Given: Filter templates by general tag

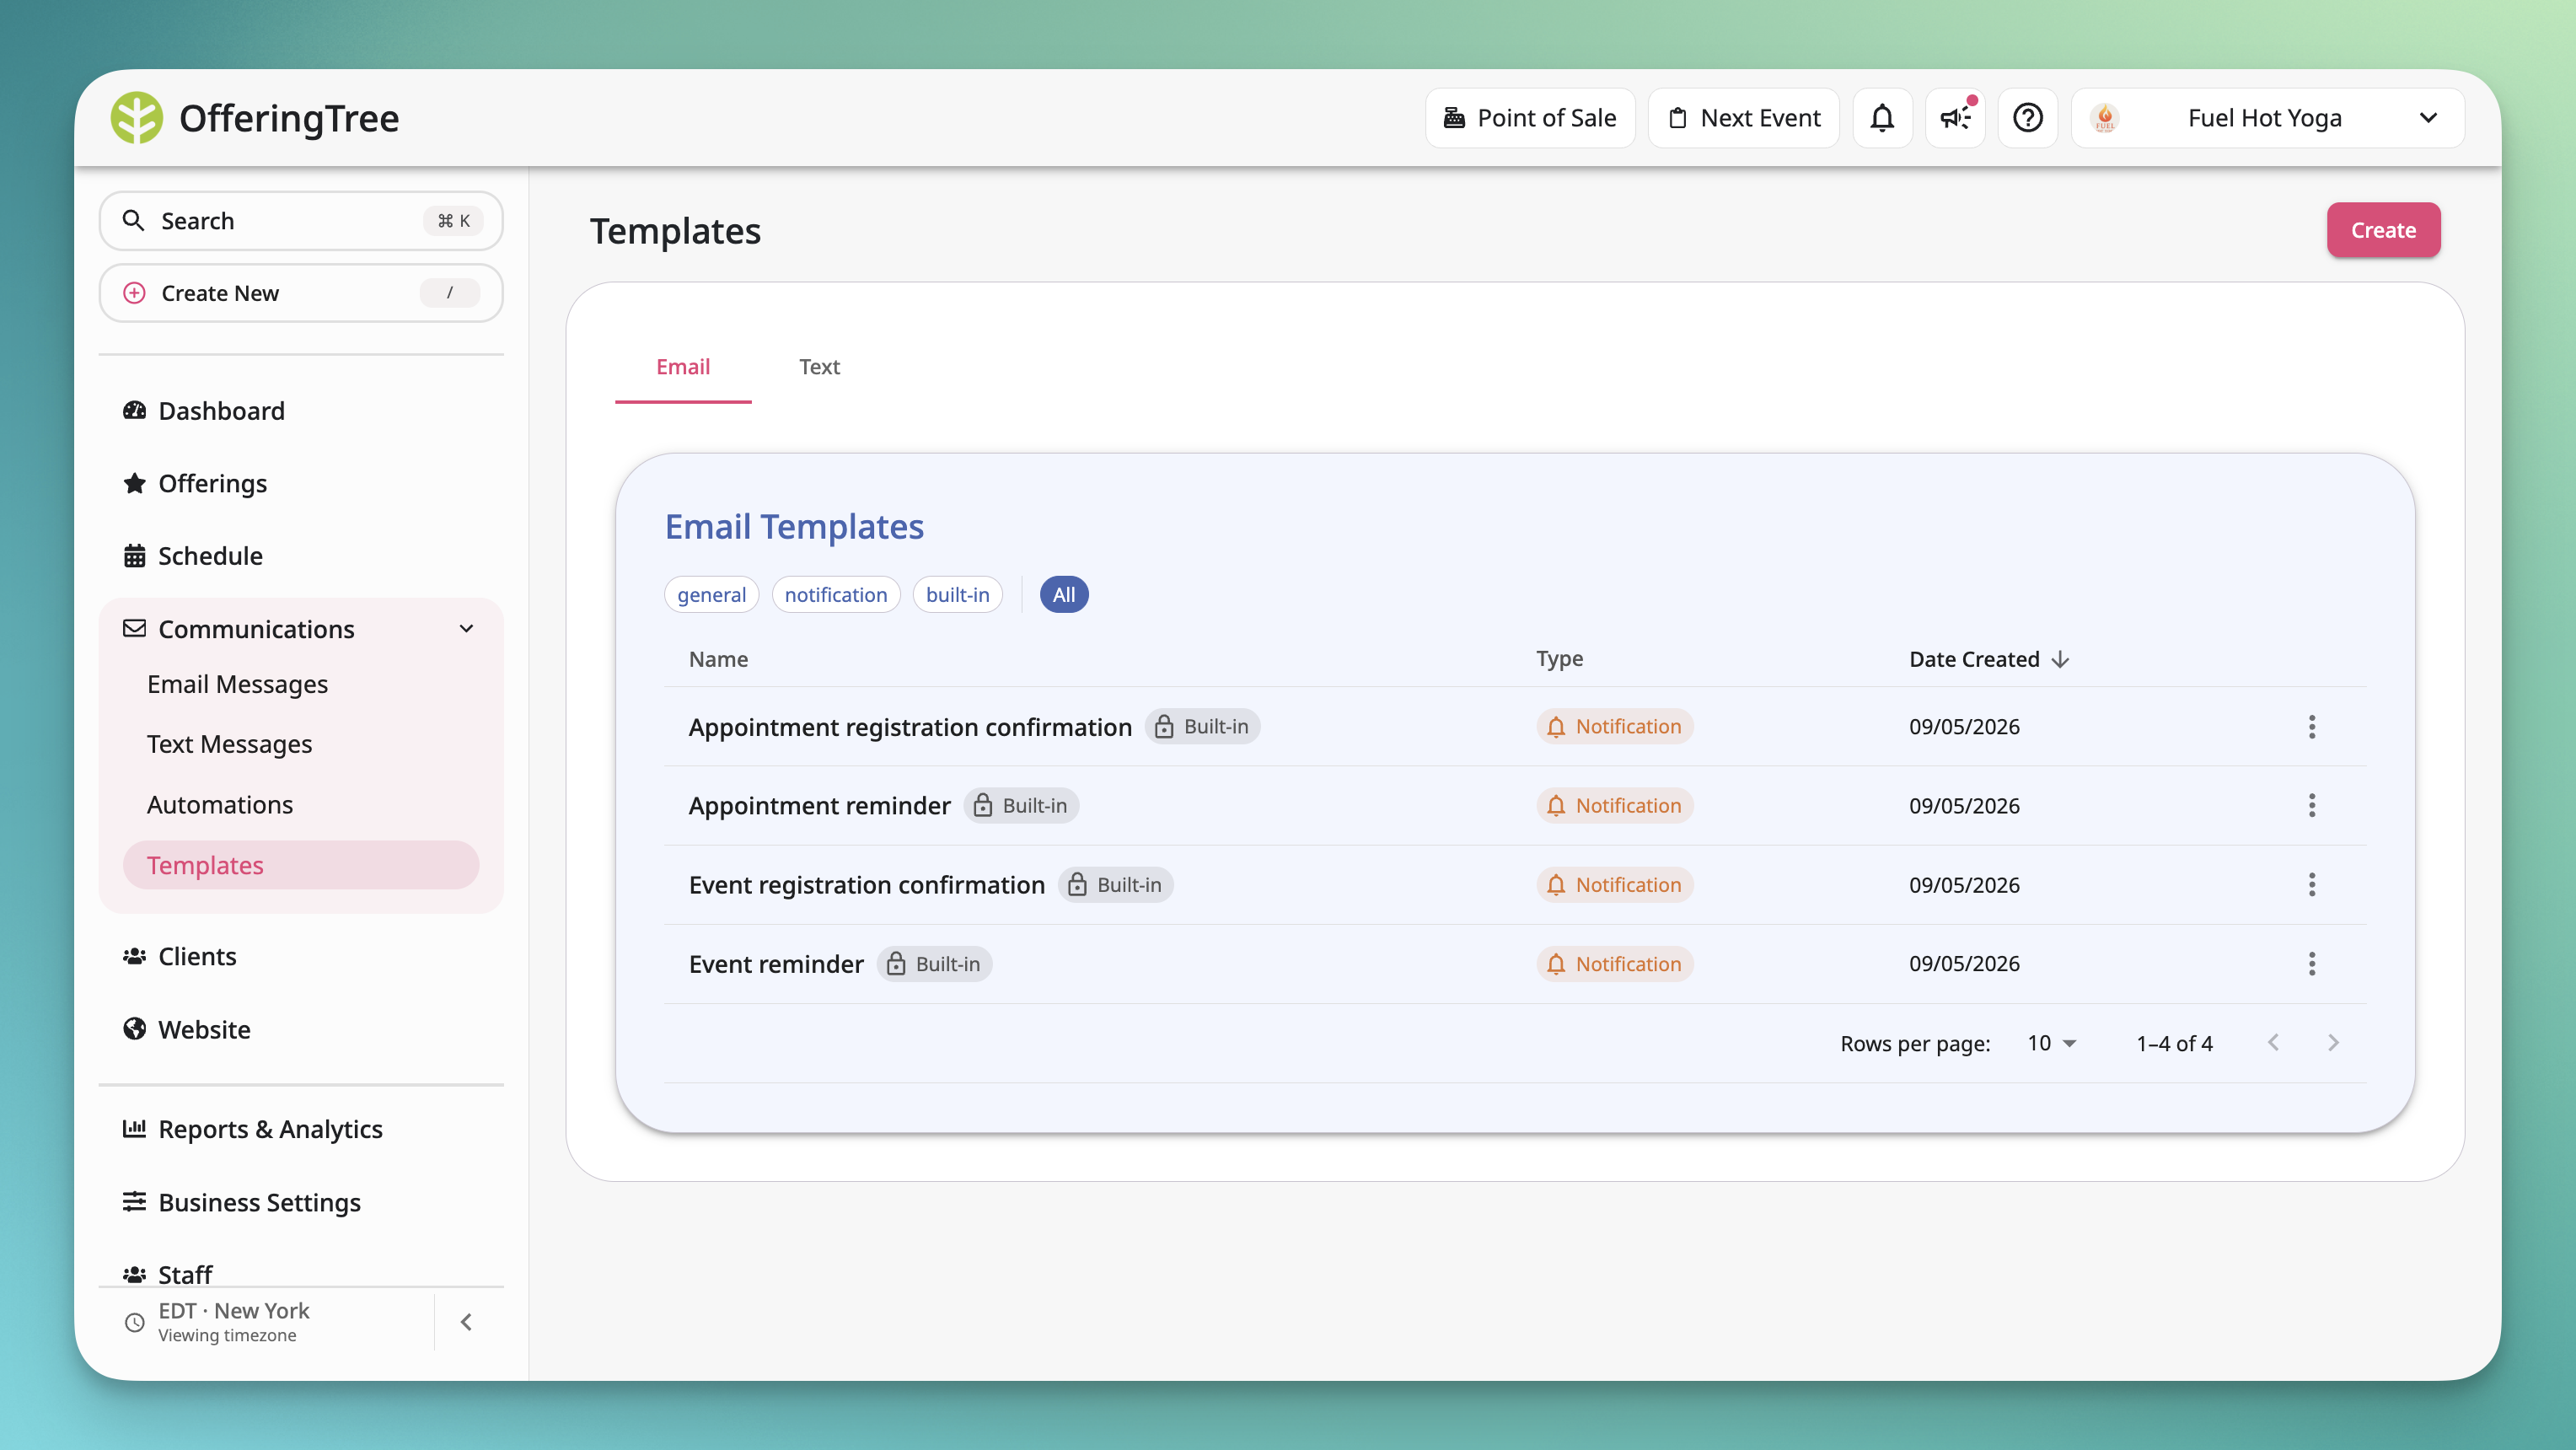Looking at the screenshot, I should click(x=711, y=595).
